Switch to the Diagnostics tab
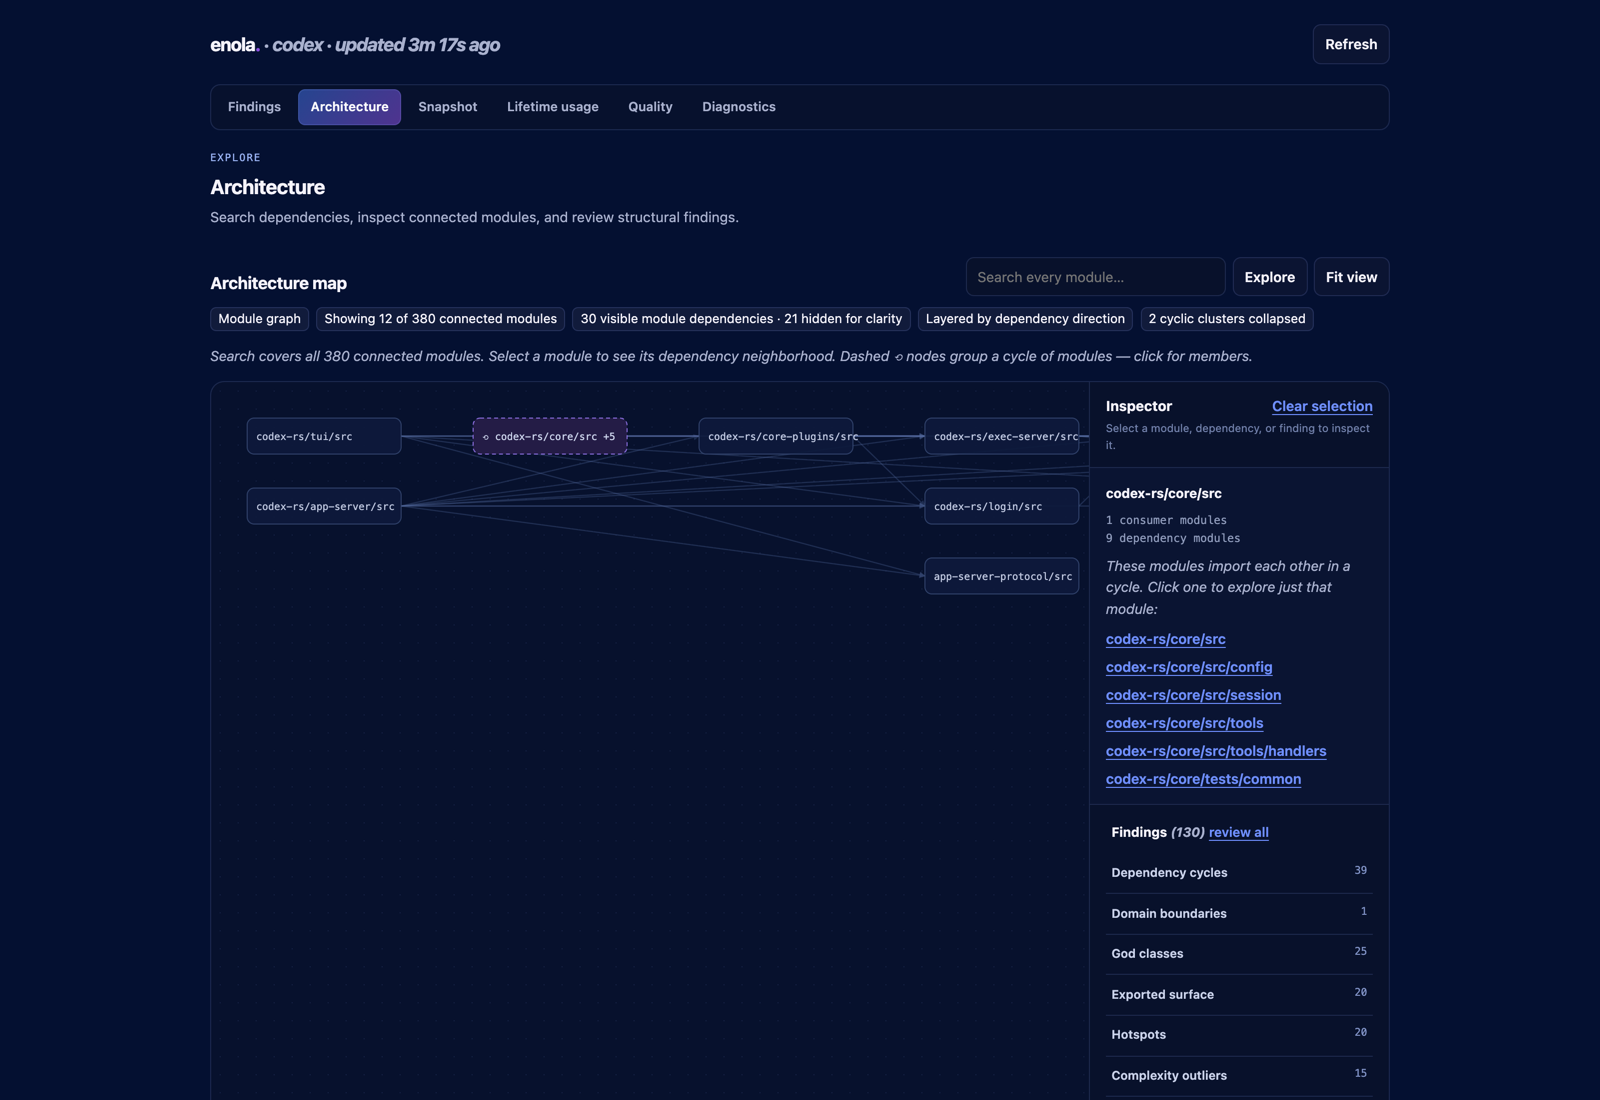Image resolution: width=1600 pixels, height=1100 pixels. [738, 107]
